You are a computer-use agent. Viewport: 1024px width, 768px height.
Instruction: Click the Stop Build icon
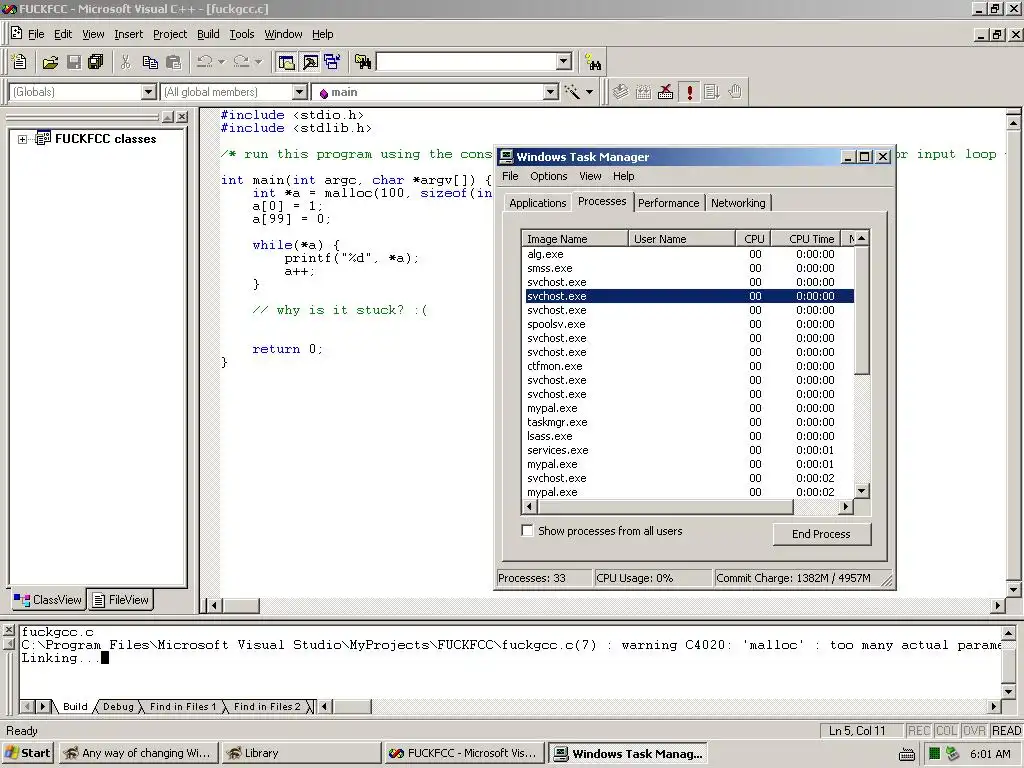click(x=665, y=92)
